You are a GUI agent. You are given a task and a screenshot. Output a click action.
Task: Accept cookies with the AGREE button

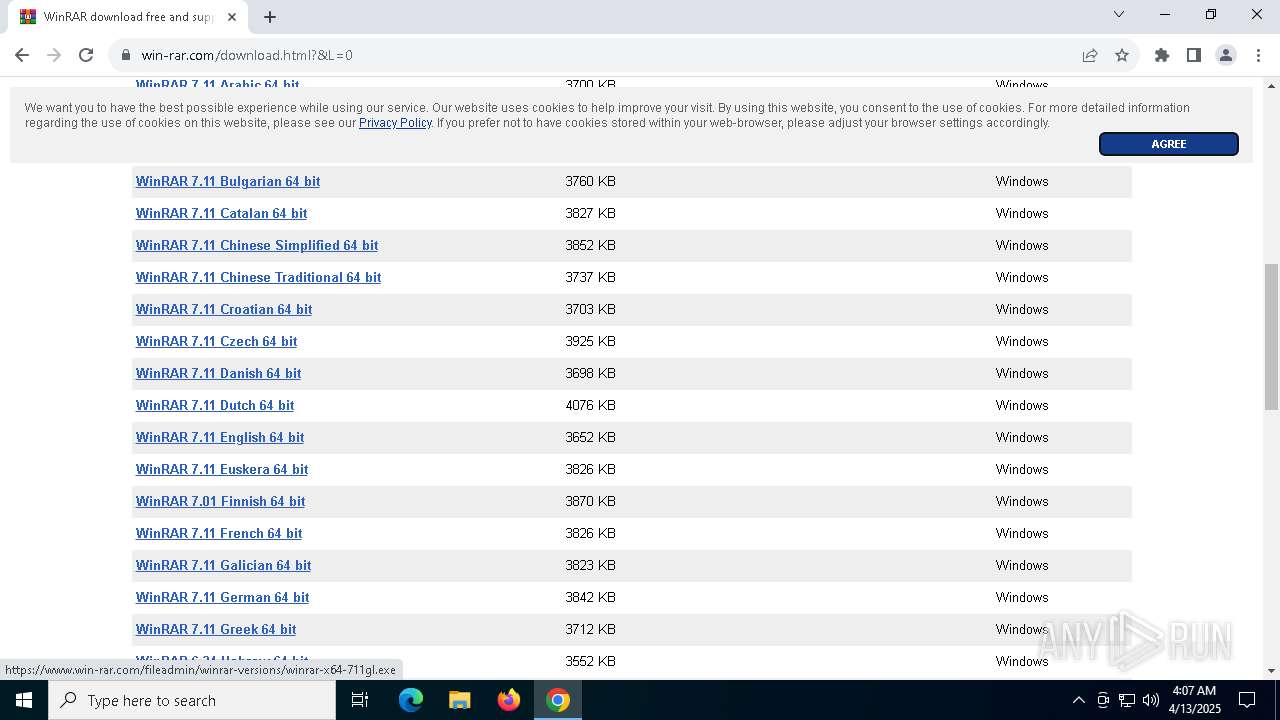[1168, 144]
